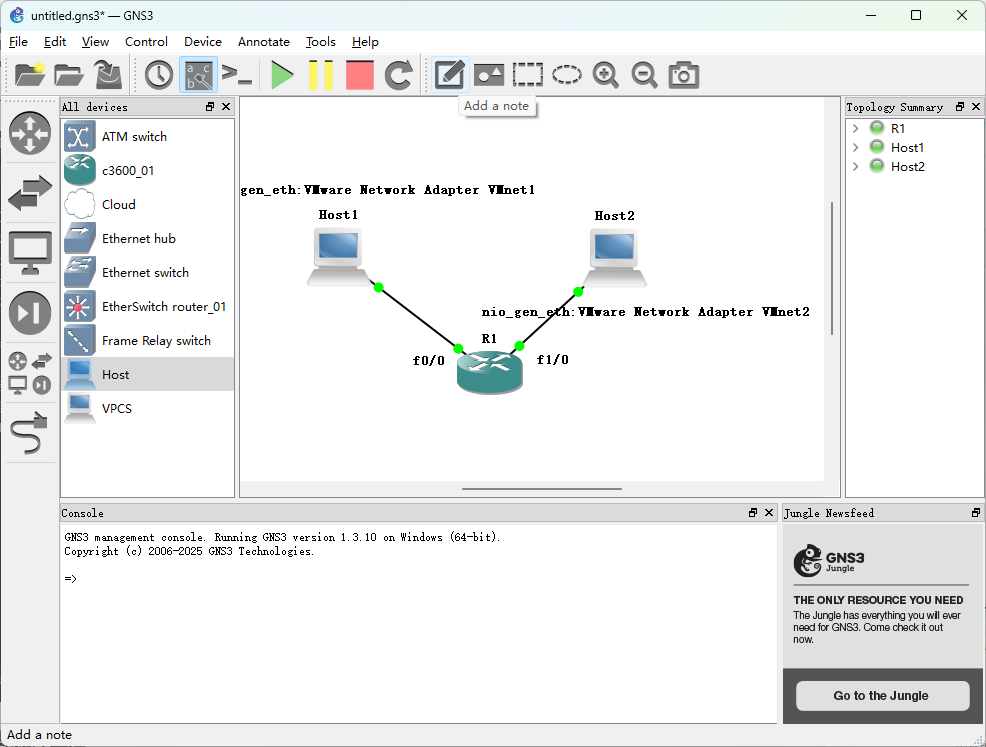Select ATM switch device
The height and width of the screenshot is (747, 986).
(x=147, y=136)
